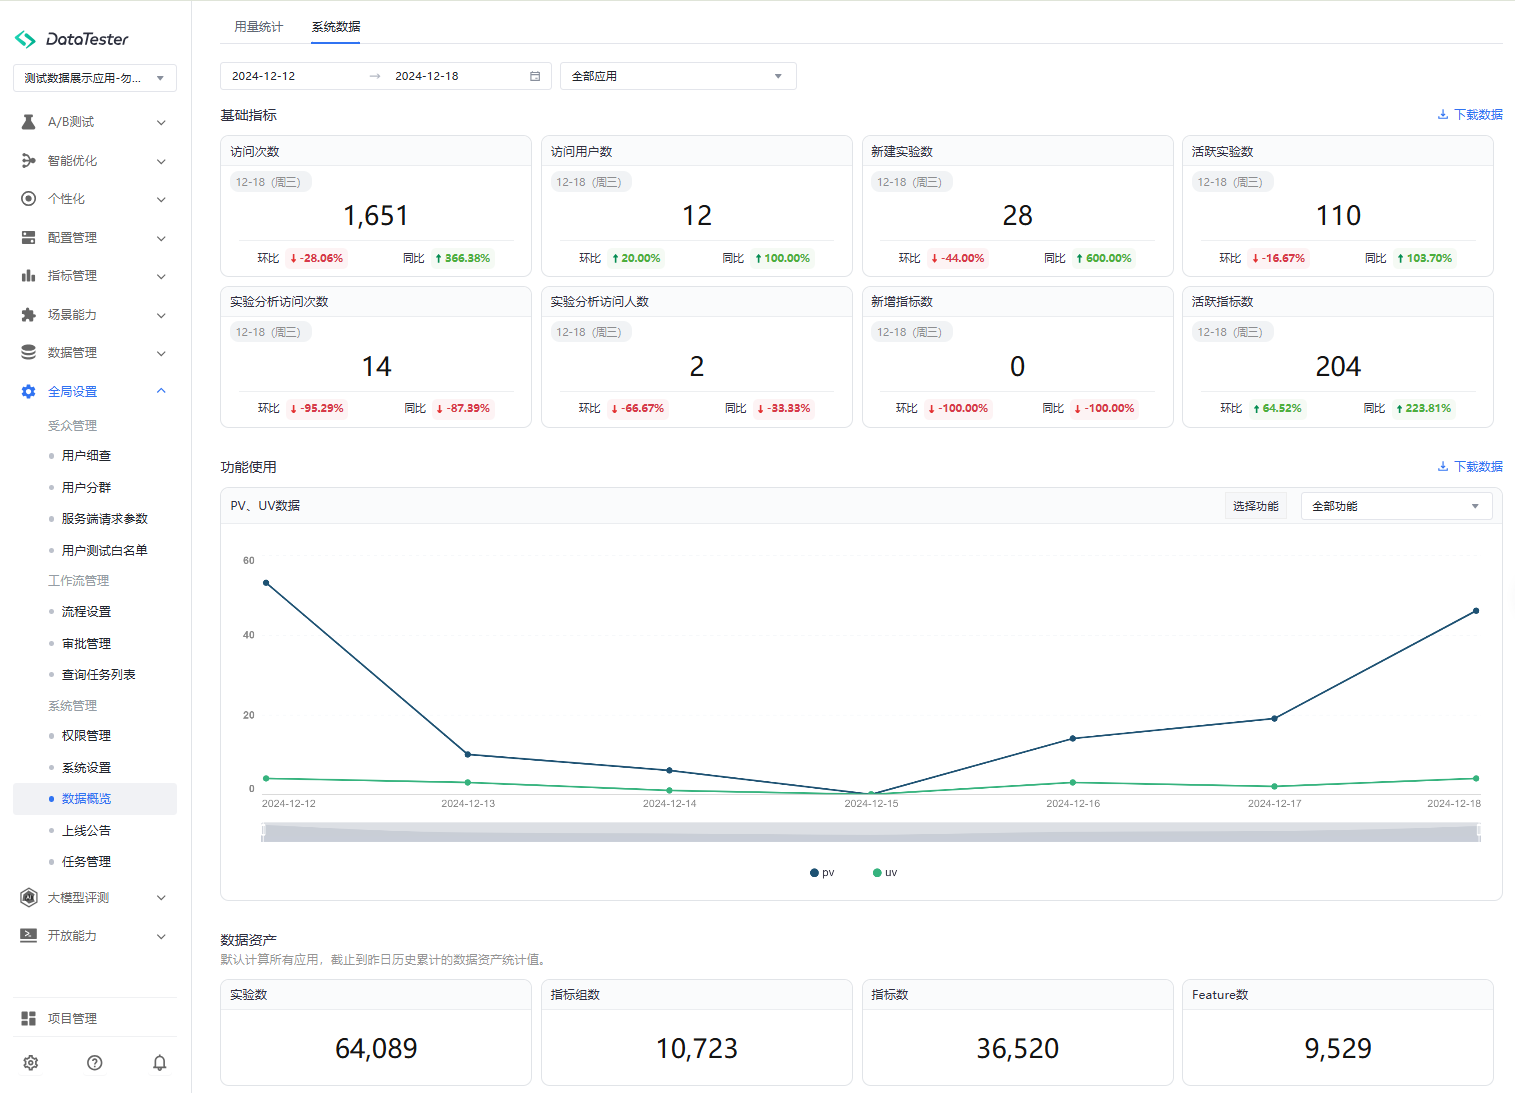The image size is (1515, 1095).
Task: Click the start date field 2024-12-12
Action: 264,76
